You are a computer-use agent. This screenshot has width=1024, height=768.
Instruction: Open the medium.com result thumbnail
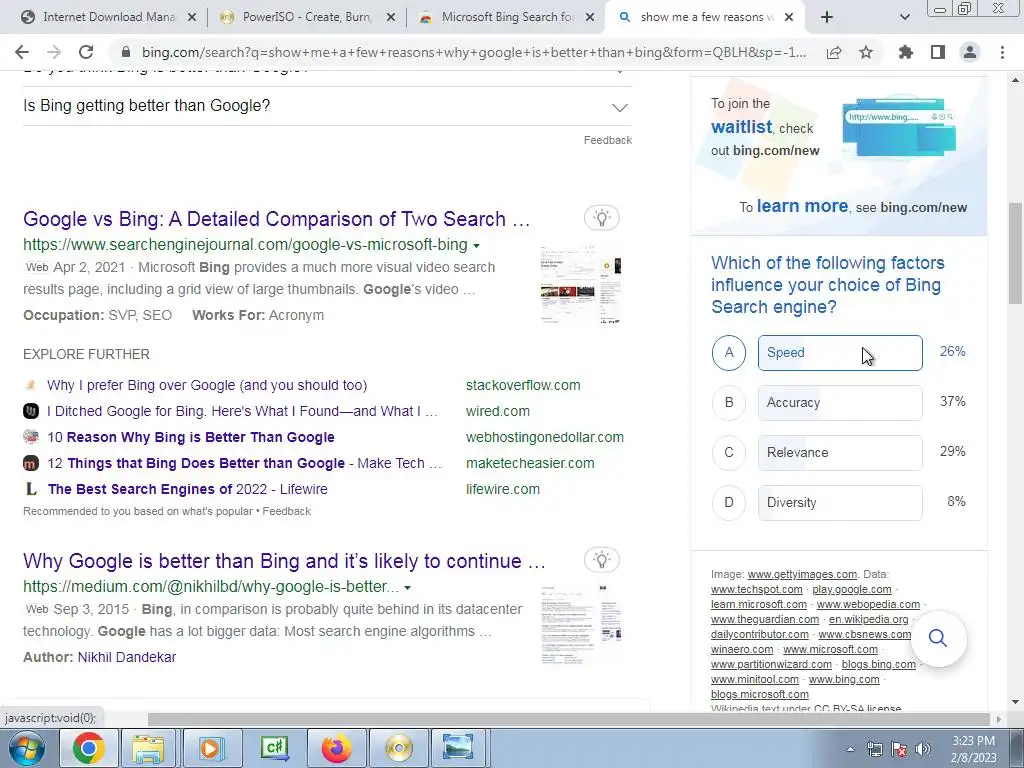pos(581,624)
